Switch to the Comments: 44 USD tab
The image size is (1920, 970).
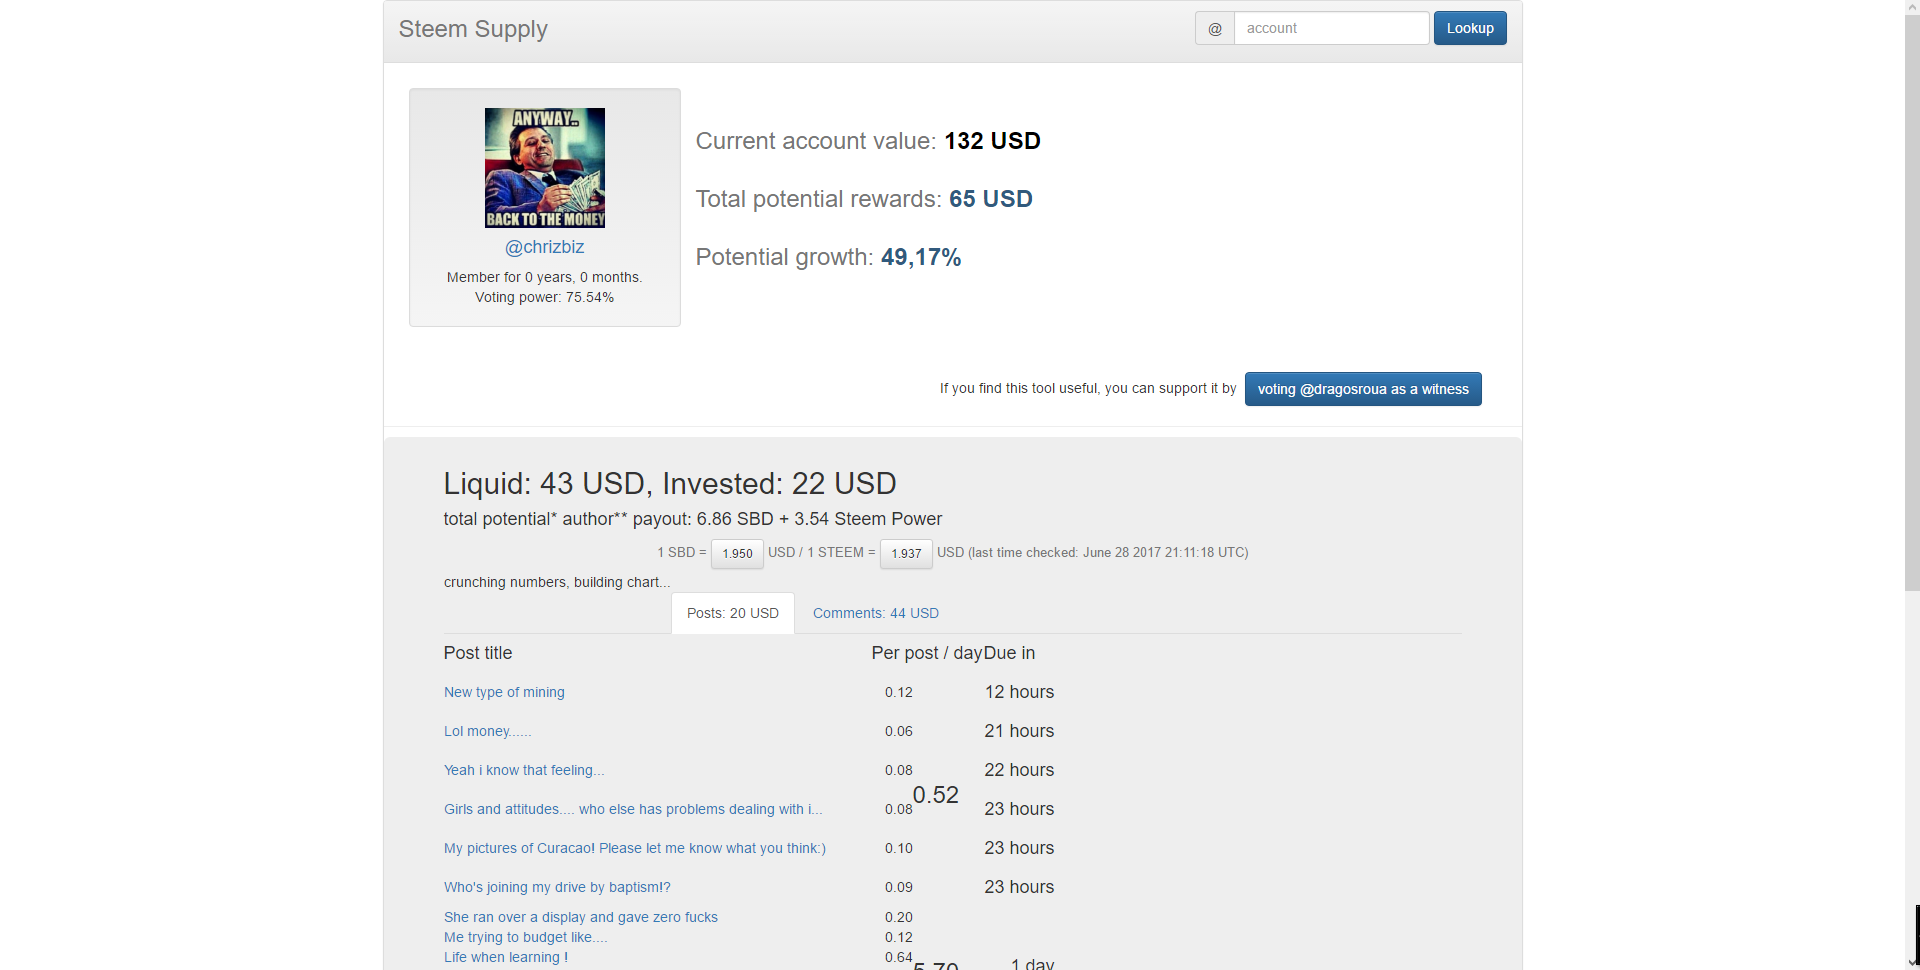click(876, 613)
